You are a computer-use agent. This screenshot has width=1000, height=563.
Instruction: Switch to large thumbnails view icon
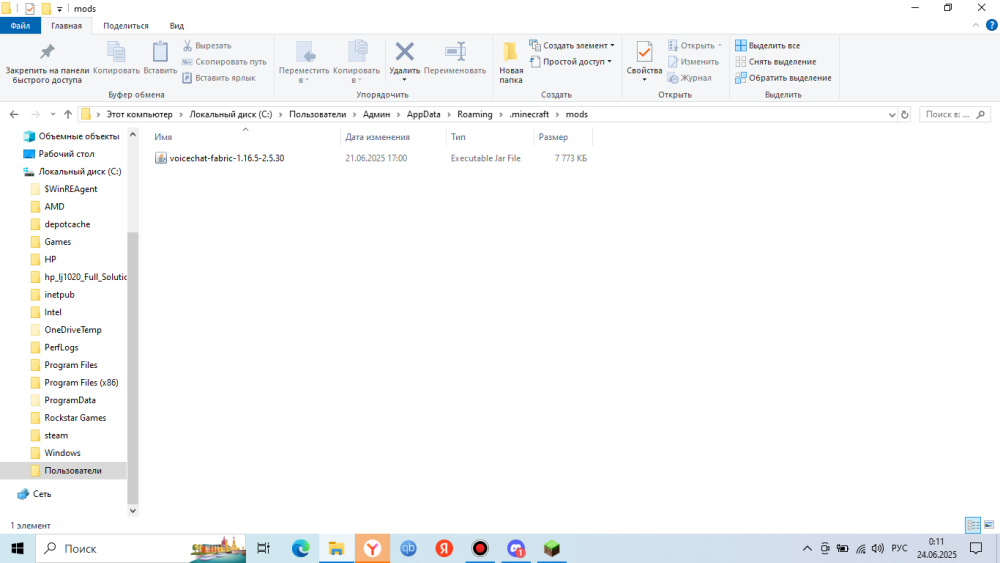point(989,525)
